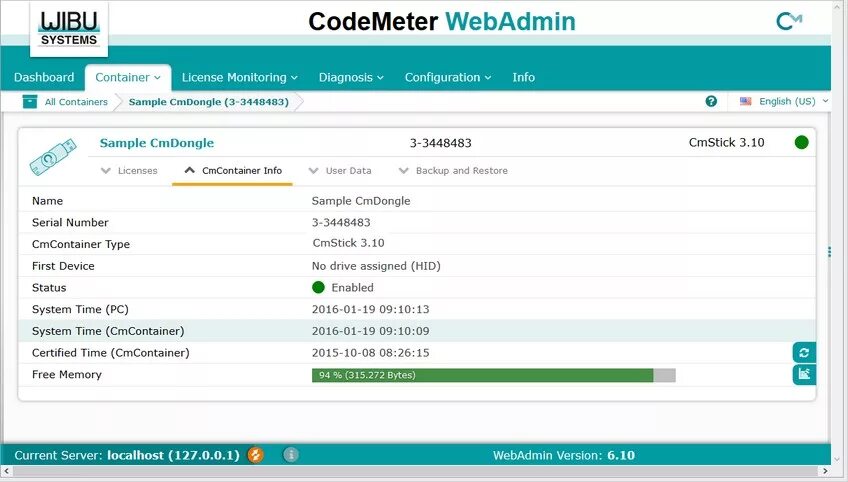The image size is (848, 482).
Task: Click the three-dot handle at right edge
Action: 829,252
